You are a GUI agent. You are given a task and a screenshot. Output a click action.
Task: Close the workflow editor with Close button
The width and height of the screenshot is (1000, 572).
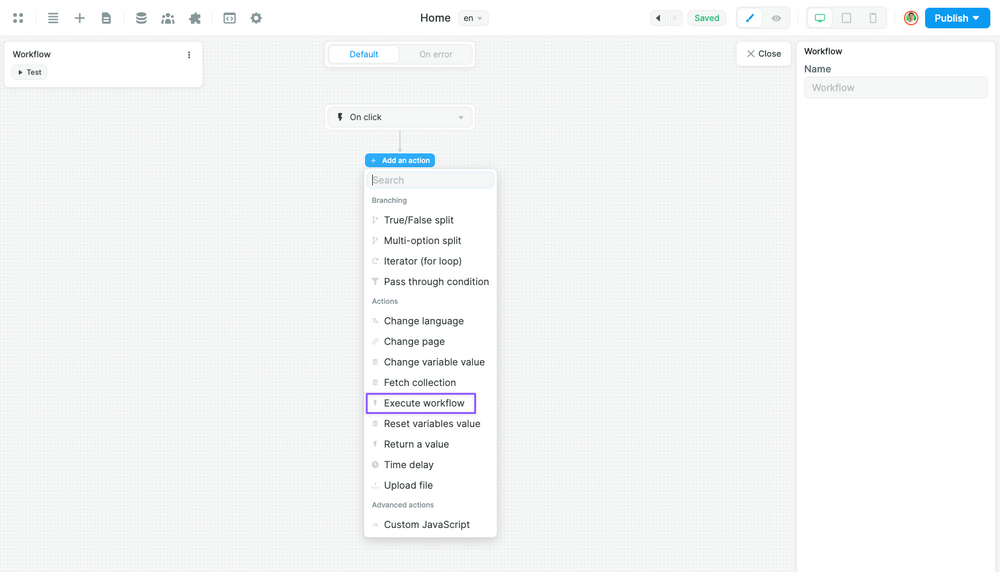(x=763, y=54)
